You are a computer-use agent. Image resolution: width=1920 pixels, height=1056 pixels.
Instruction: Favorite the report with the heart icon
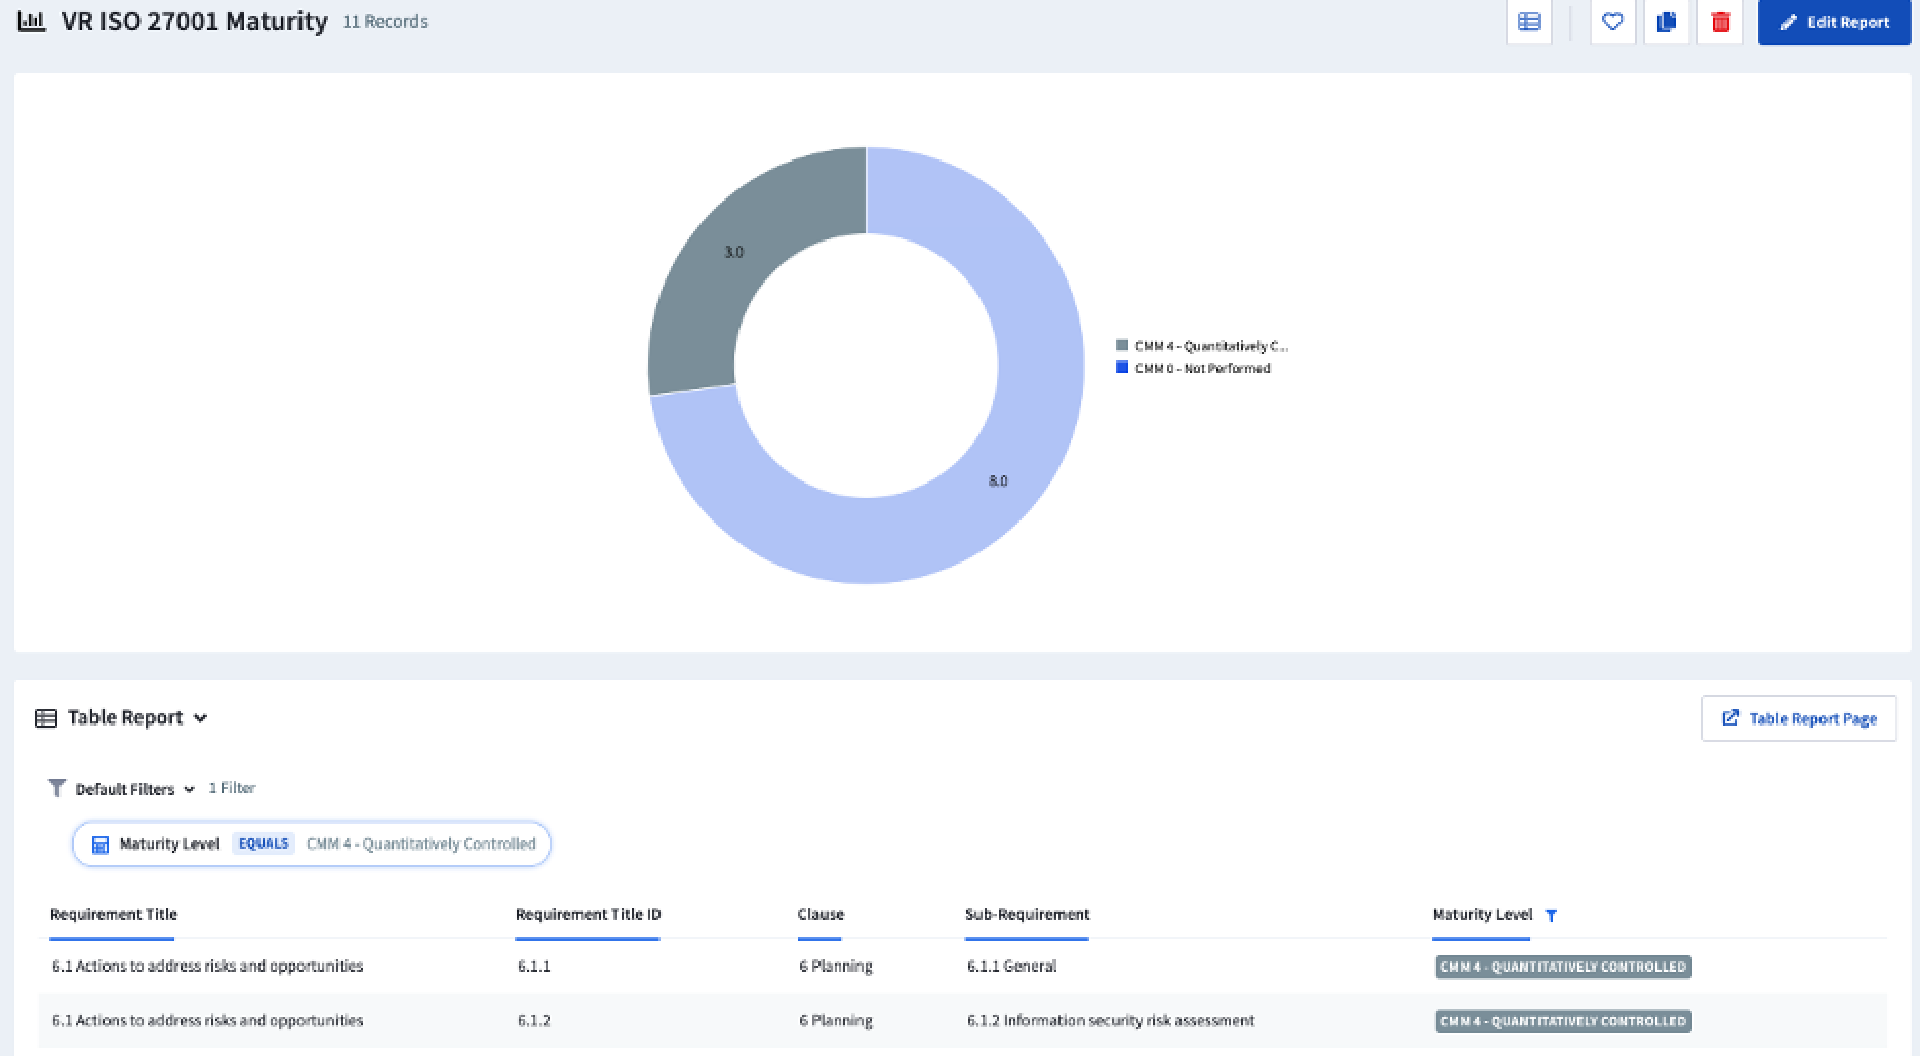(x=1612, y=21)
